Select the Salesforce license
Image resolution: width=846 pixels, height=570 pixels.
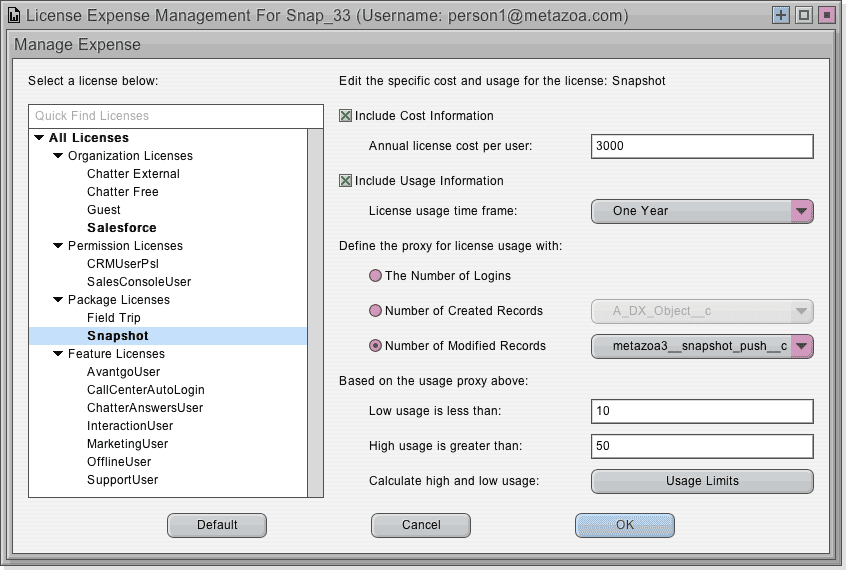pyautogui.click(x=122, y=228)
